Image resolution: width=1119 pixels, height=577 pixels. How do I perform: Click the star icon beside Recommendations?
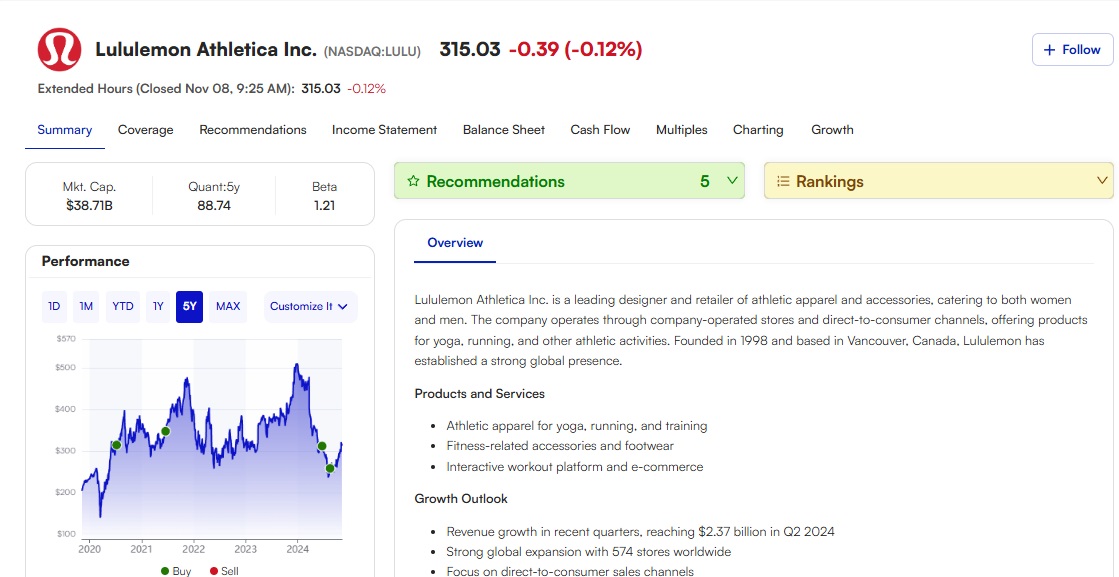click(x=413, y=182)
